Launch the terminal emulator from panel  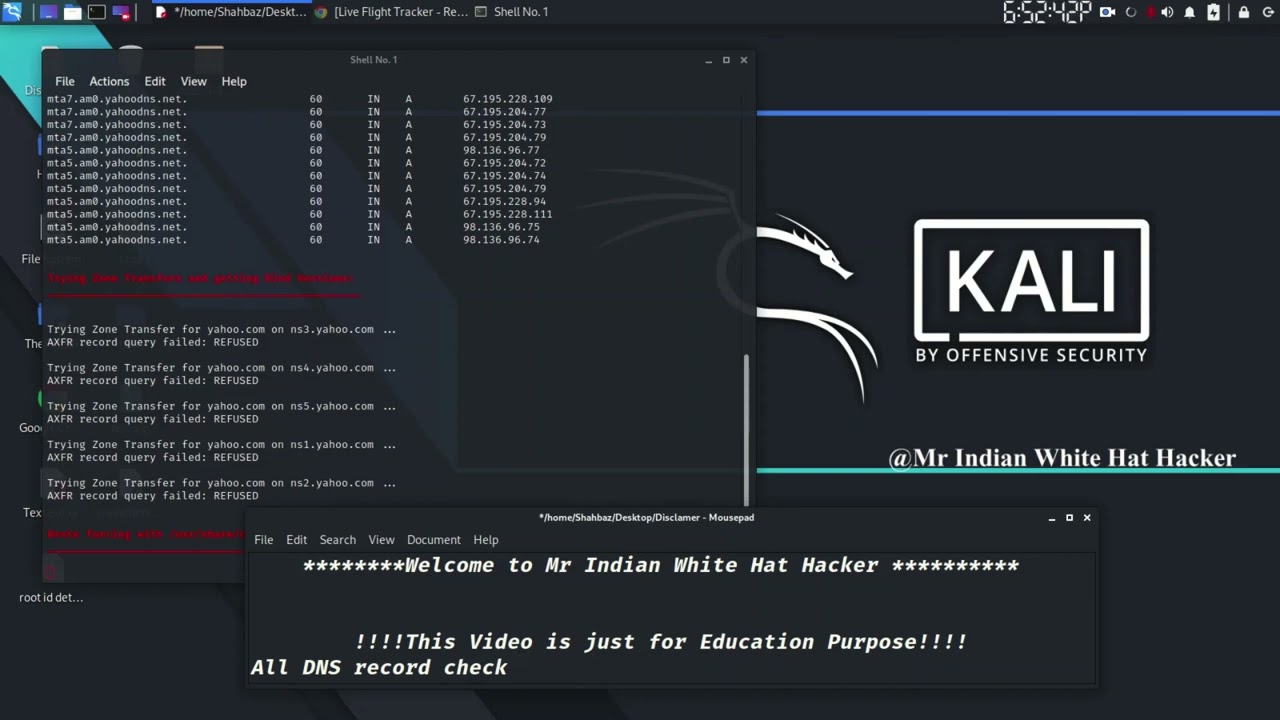pyautogui.click(x=97, y=12)
